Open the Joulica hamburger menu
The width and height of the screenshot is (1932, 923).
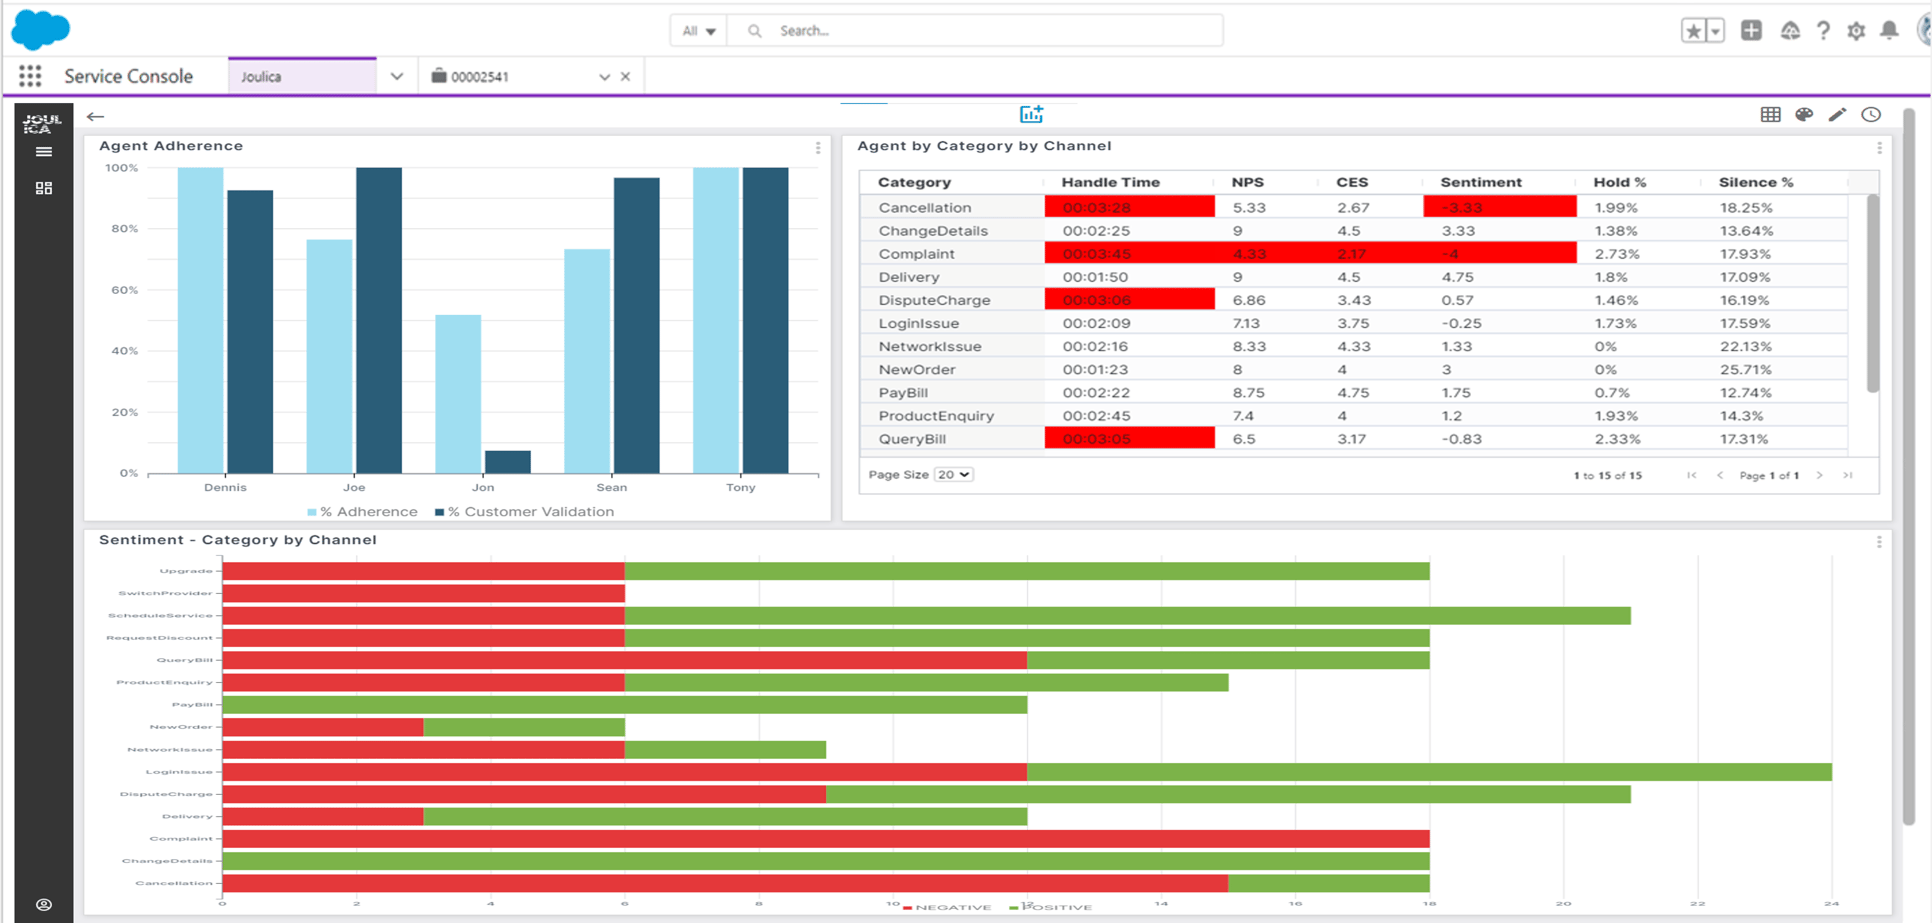pos(44,152)
